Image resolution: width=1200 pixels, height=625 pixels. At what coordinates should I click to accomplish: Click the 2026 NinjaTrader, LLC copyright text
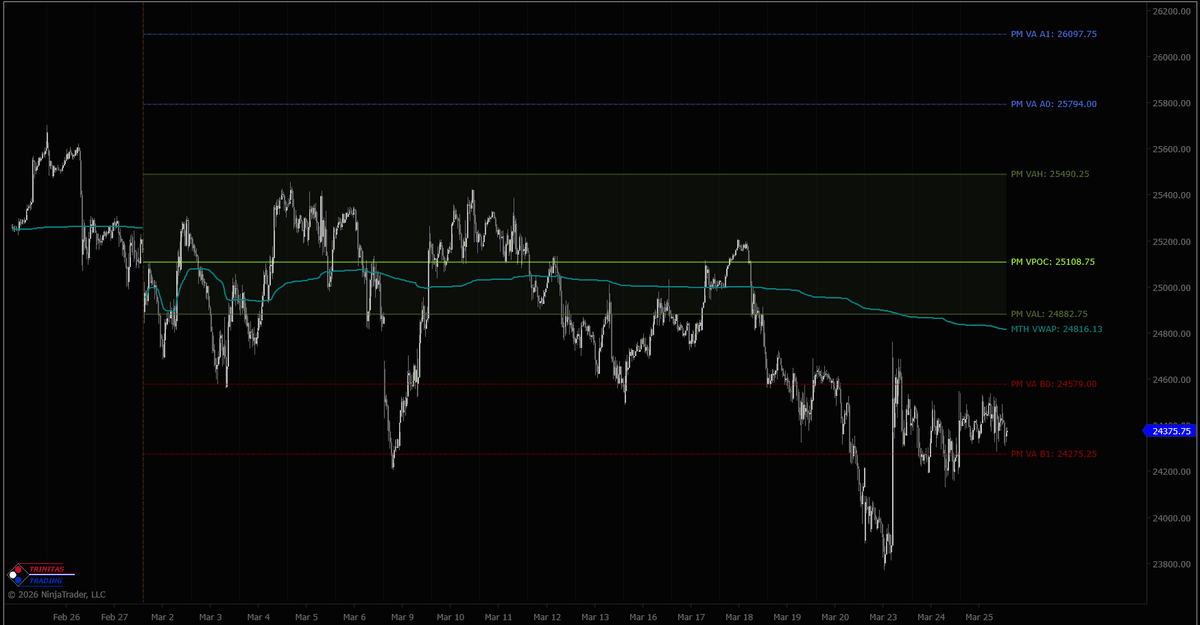(x=56, y=594)
